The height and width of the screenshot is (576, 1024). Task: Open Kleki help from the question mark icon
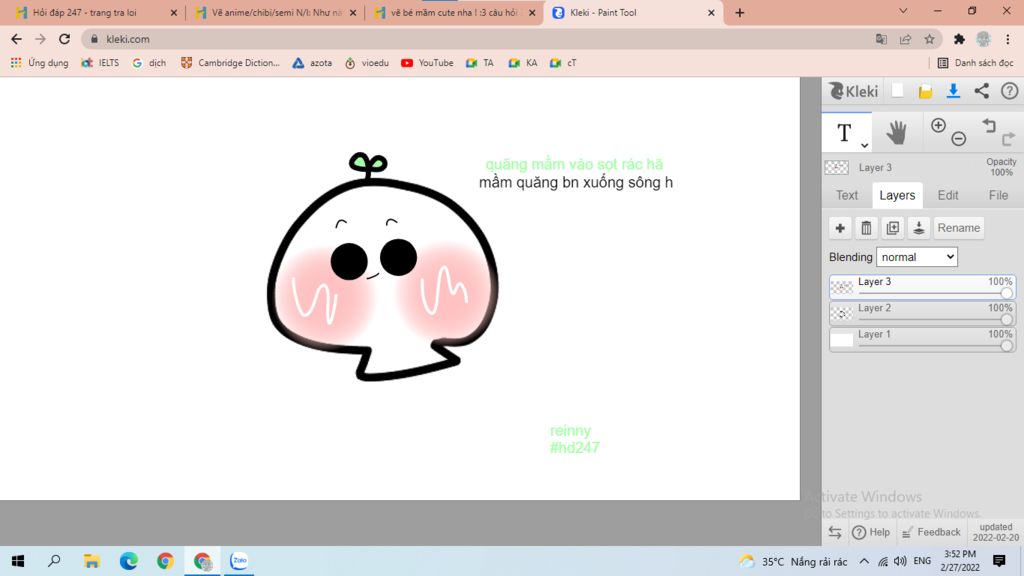1010,91
